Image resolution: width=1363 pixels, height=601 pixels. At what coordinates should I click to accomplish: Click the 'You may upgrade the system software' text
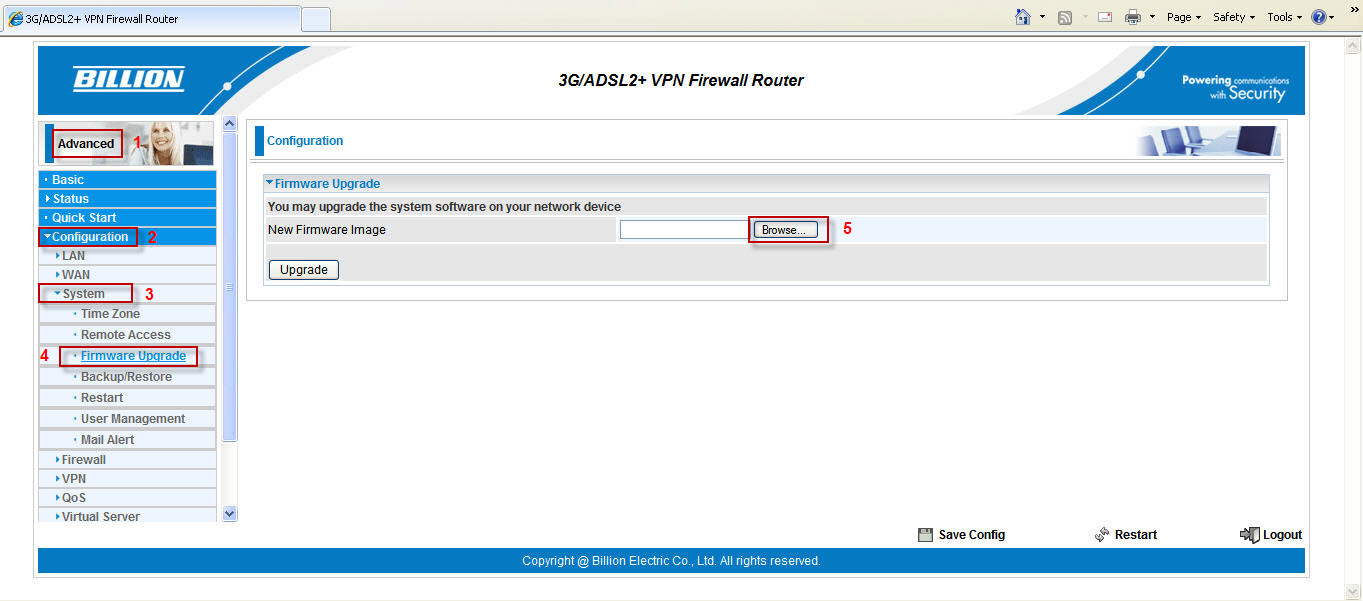pyautogui.click(x=445, y=207)
